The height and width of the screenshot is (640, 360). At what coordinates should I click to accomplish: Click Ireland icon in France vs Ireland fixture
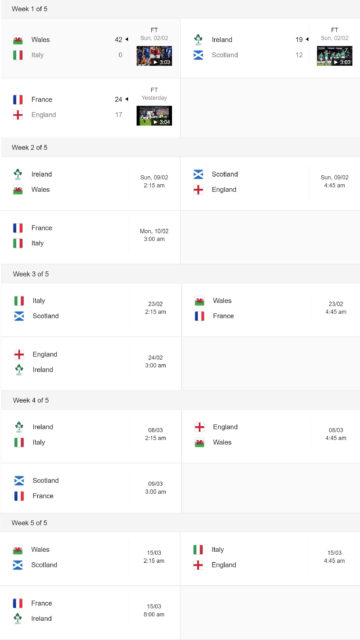pyautogui.click(x=18, y=618)
